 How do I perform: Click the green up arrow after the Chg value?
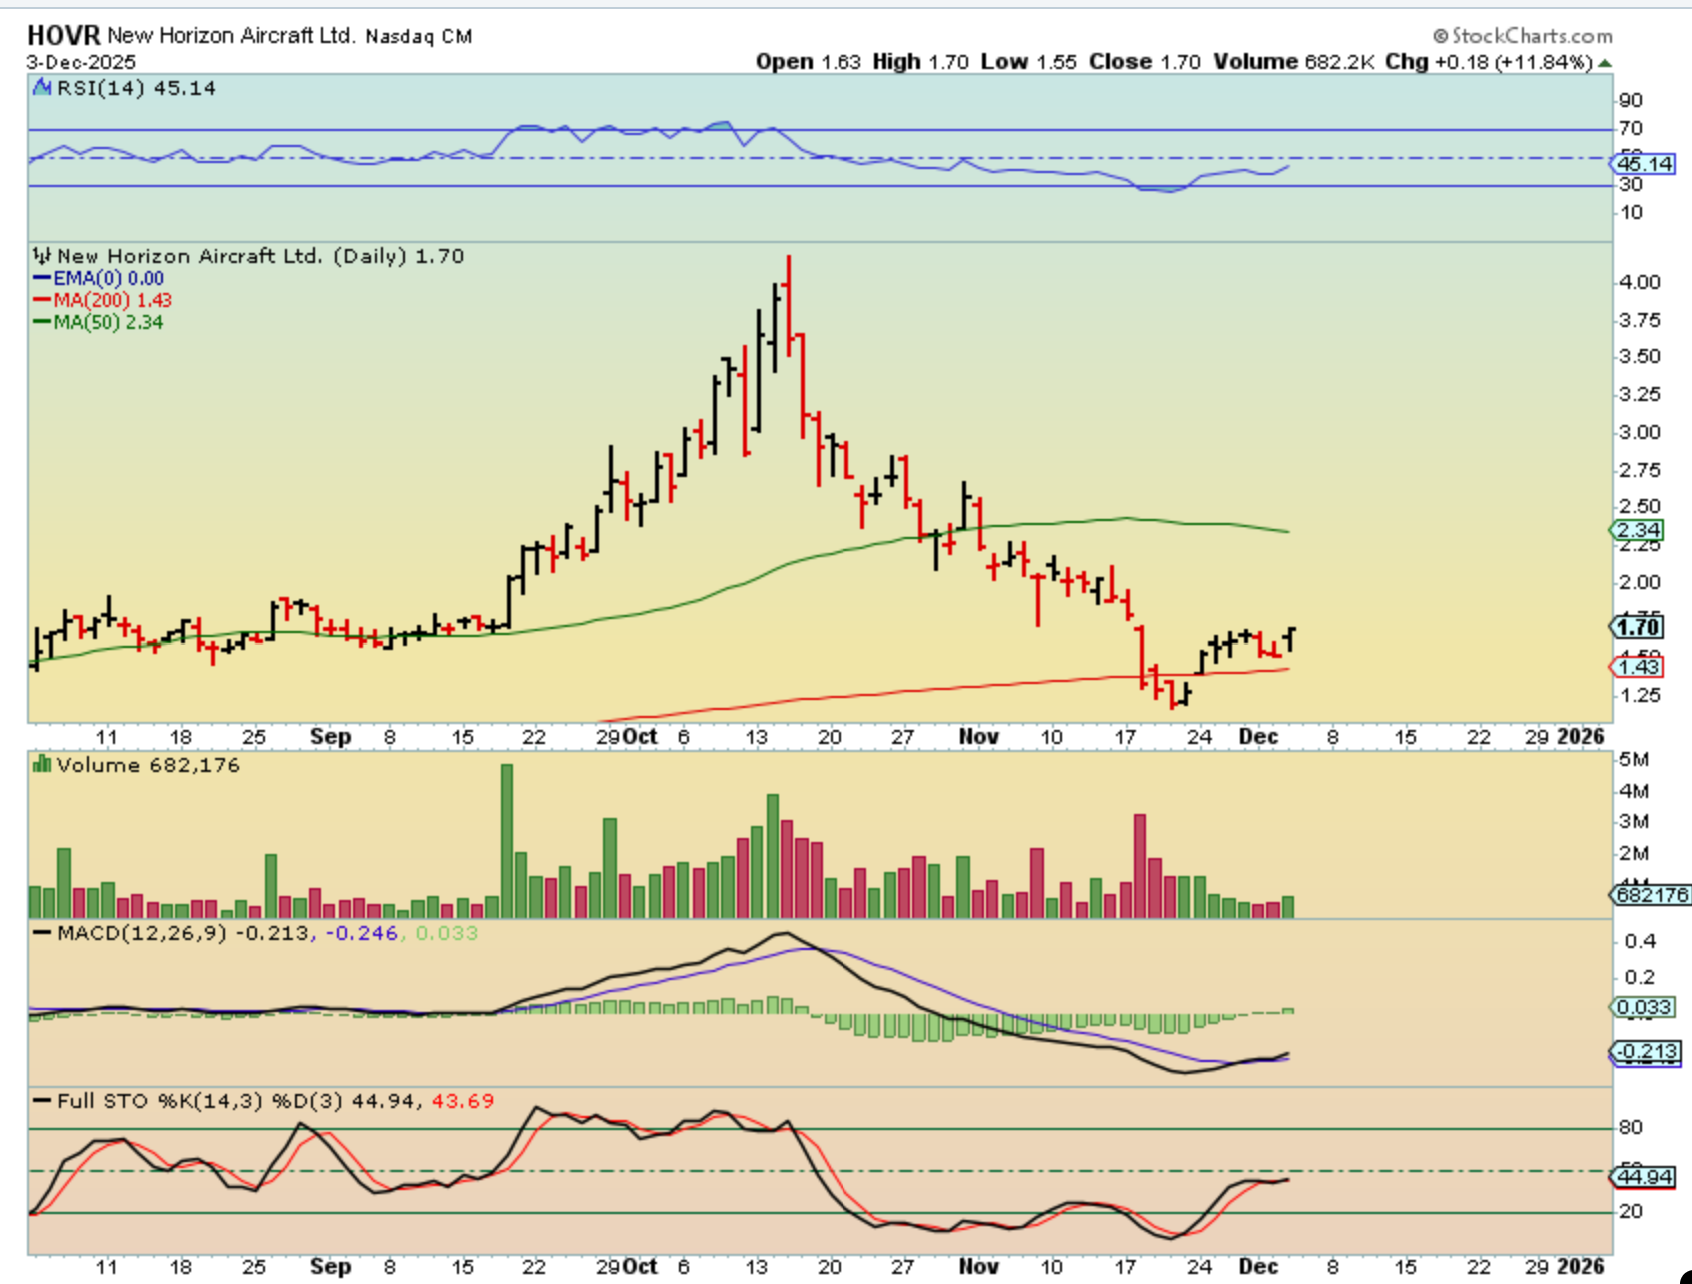click(1605, 63)
